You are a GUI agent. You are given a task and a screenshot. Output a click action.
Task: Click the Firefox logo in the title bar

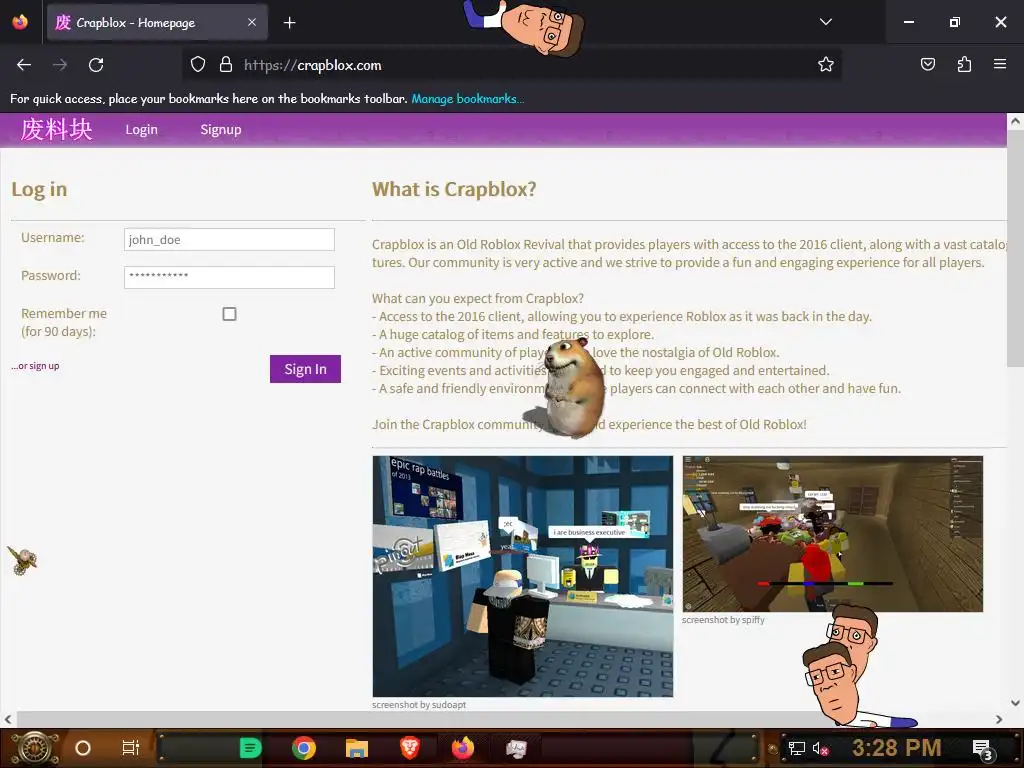(x=20, y=22)
